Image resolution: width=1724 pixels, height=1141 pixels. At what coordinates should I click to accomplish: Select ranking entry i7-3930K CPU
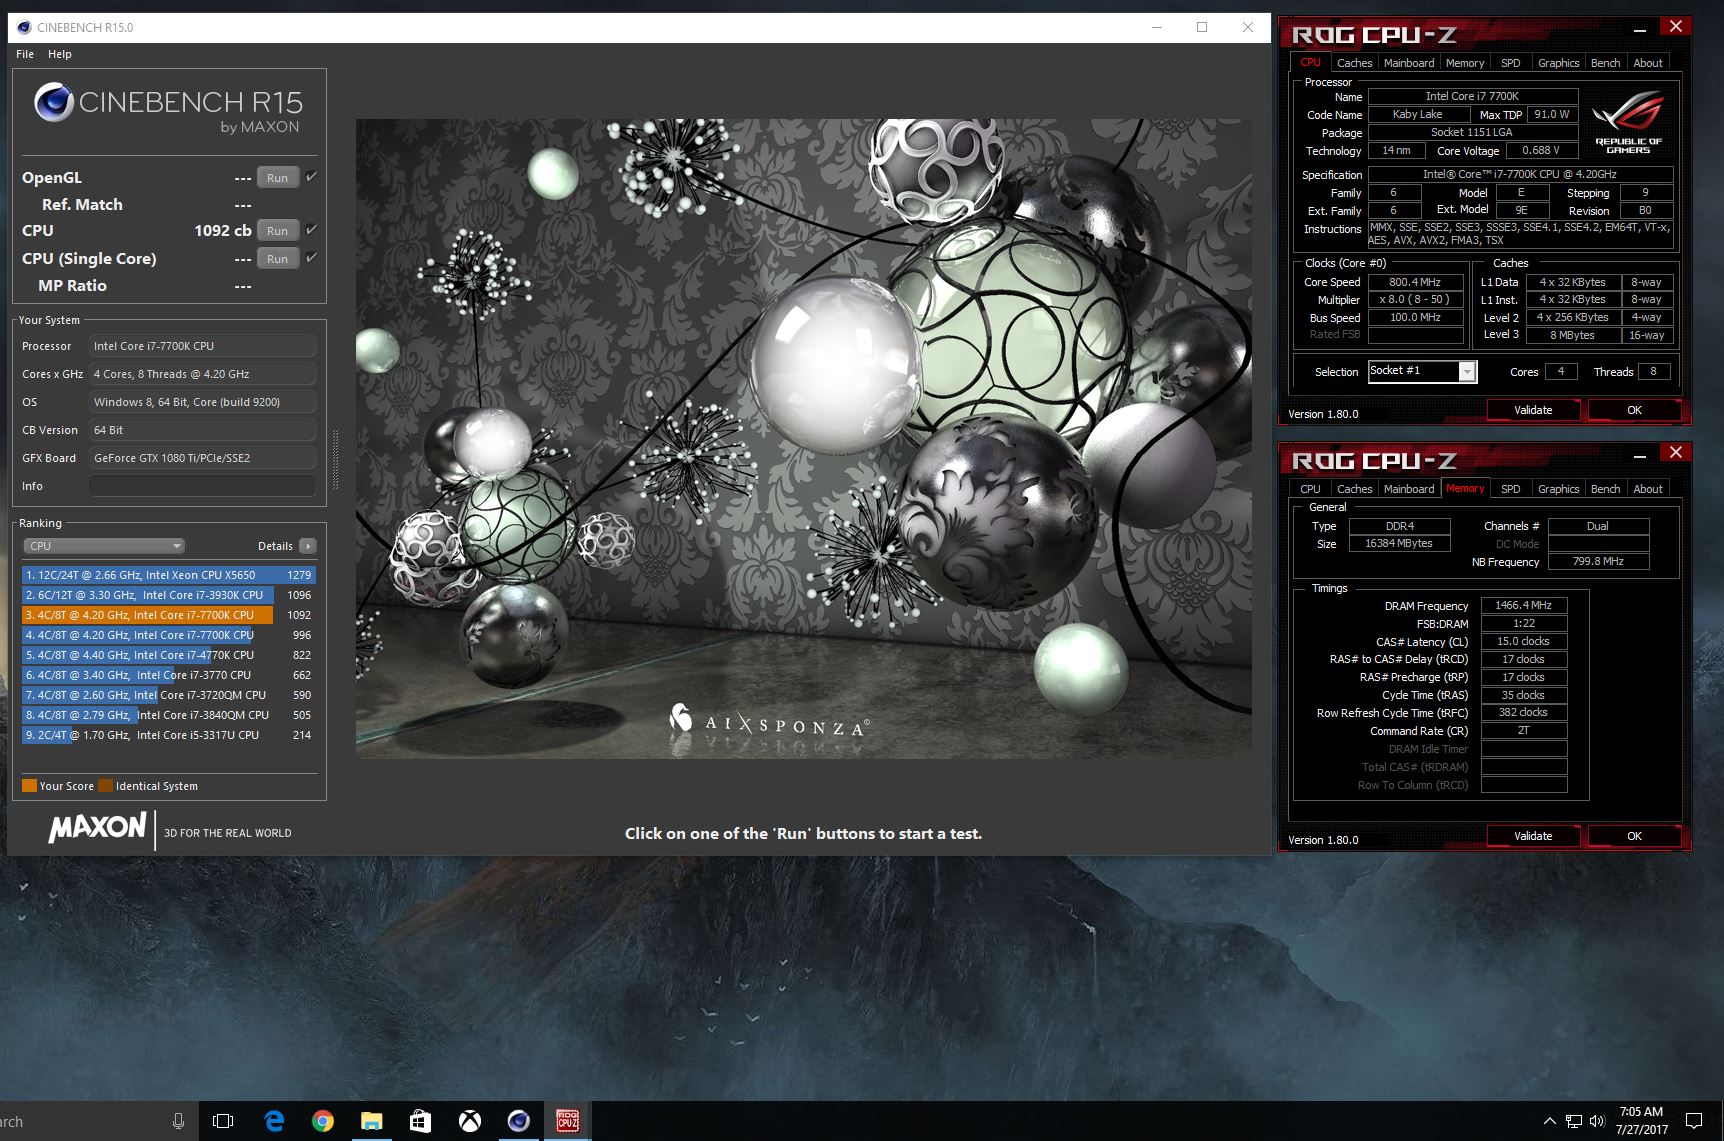click(168, 595)
